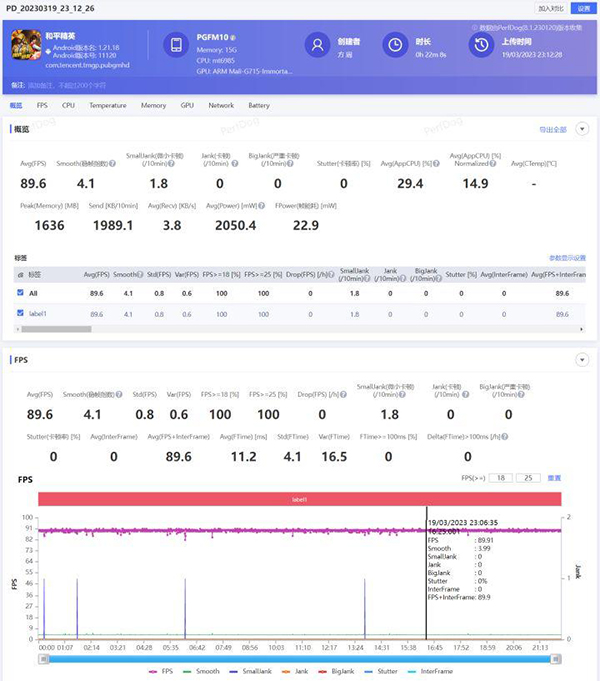Click the creator user avatar icon

(x=318, y=46)
